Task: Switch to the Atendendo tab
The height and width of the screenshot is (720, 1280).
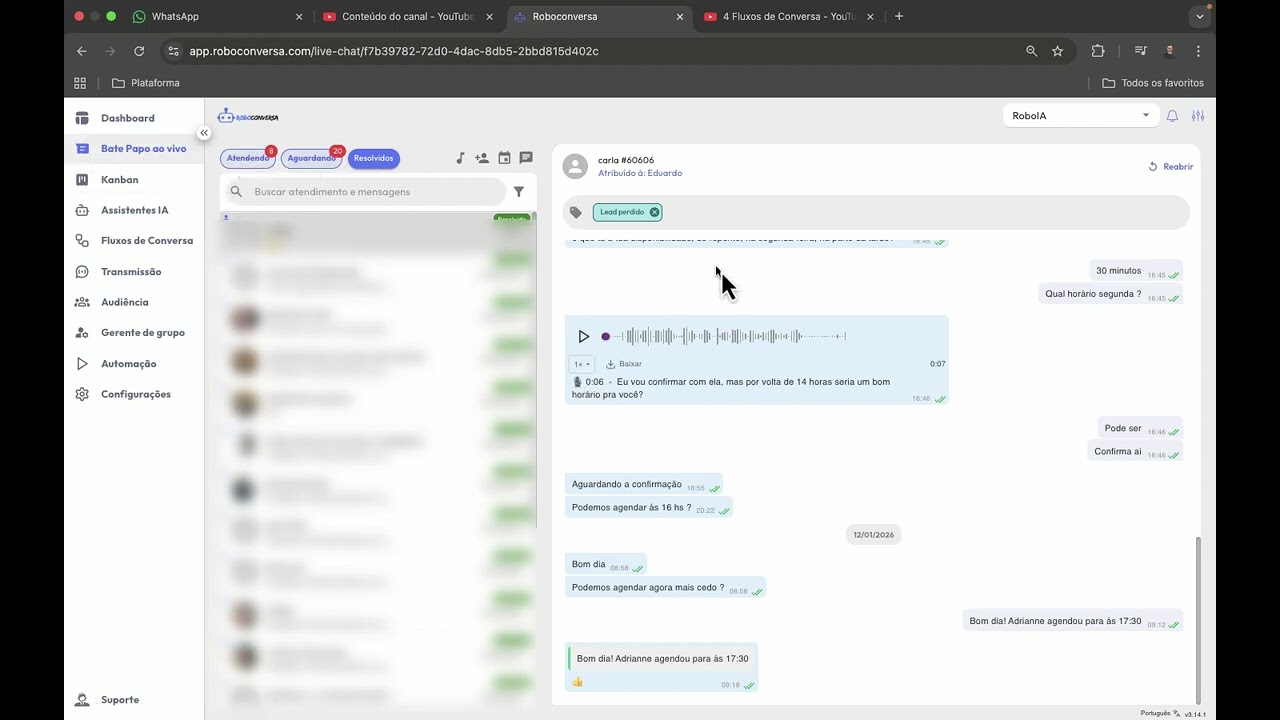Action: pos(248,158)
